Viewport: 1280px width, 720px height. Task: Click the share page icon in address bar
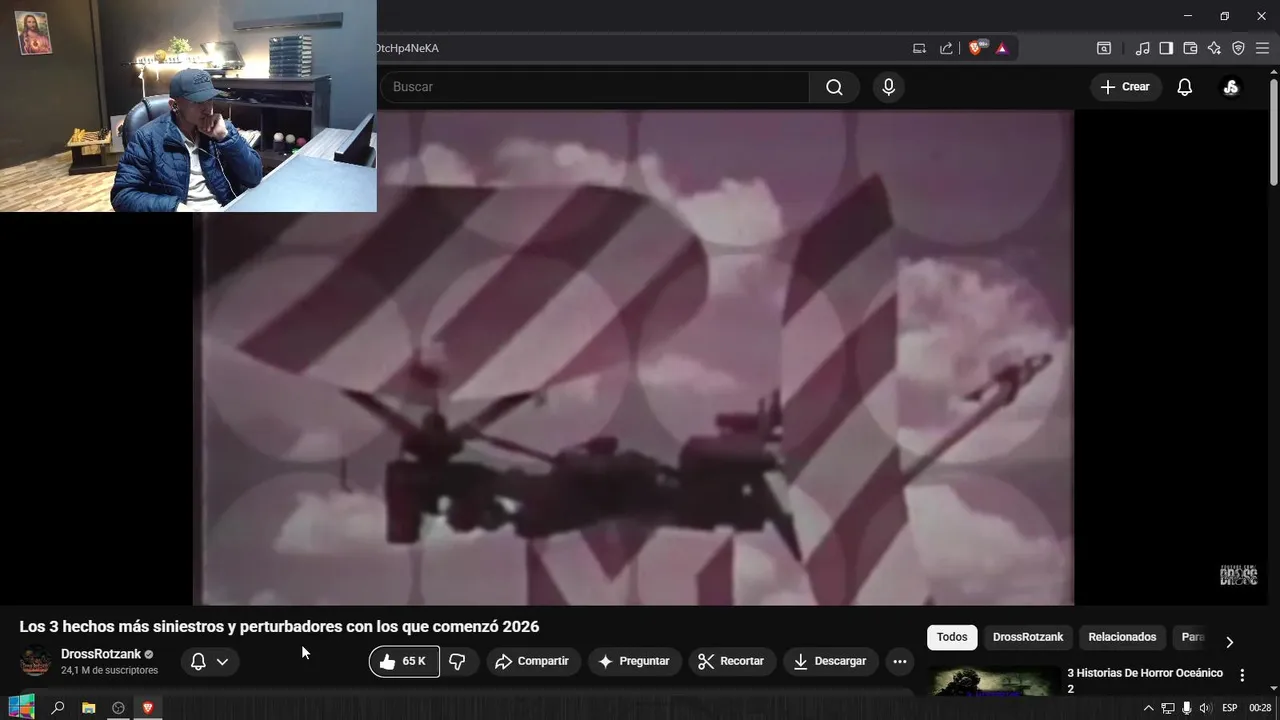point(946,48)
